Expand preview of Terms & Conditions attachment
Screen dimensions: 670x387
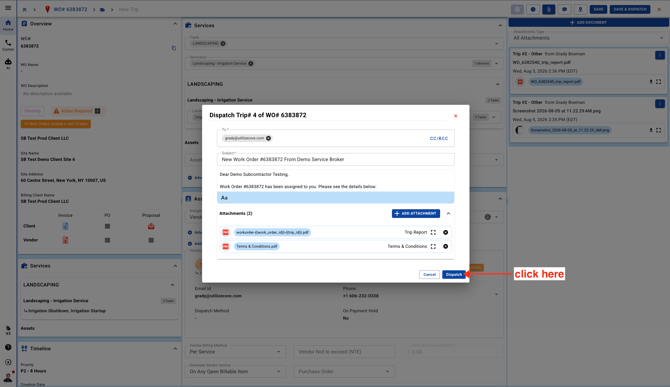click(433, 246)
